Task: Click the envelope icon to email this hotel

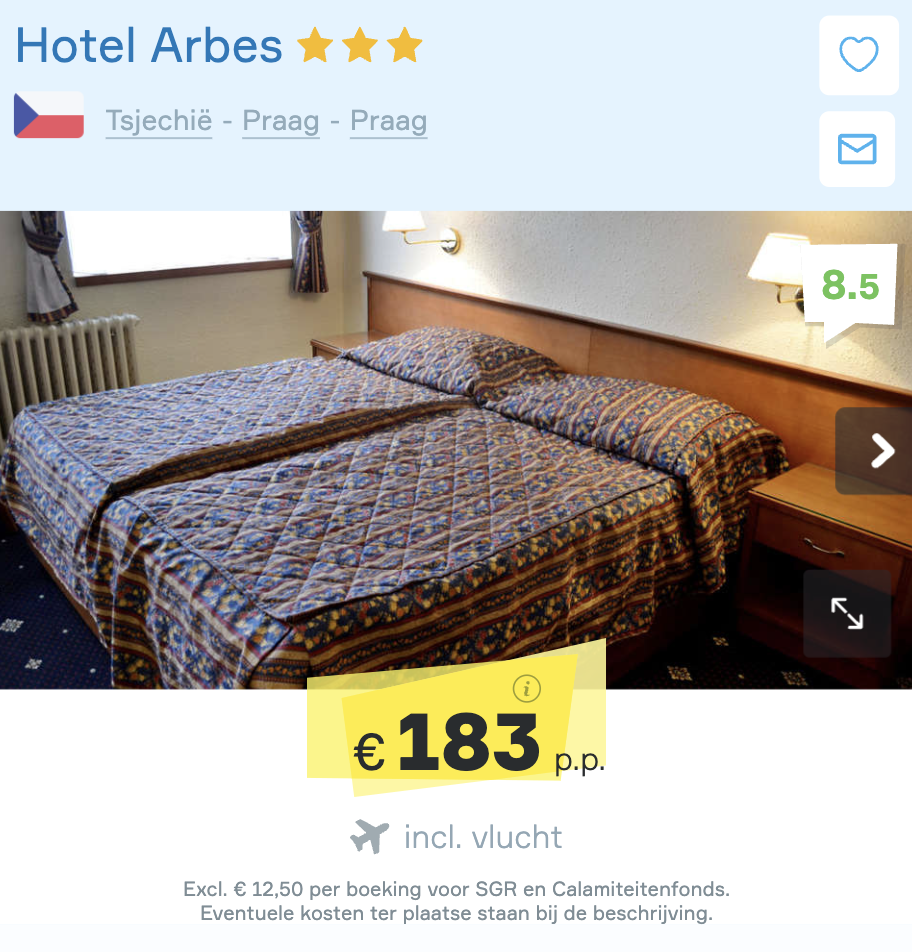Action: click(x=857, y=149)
